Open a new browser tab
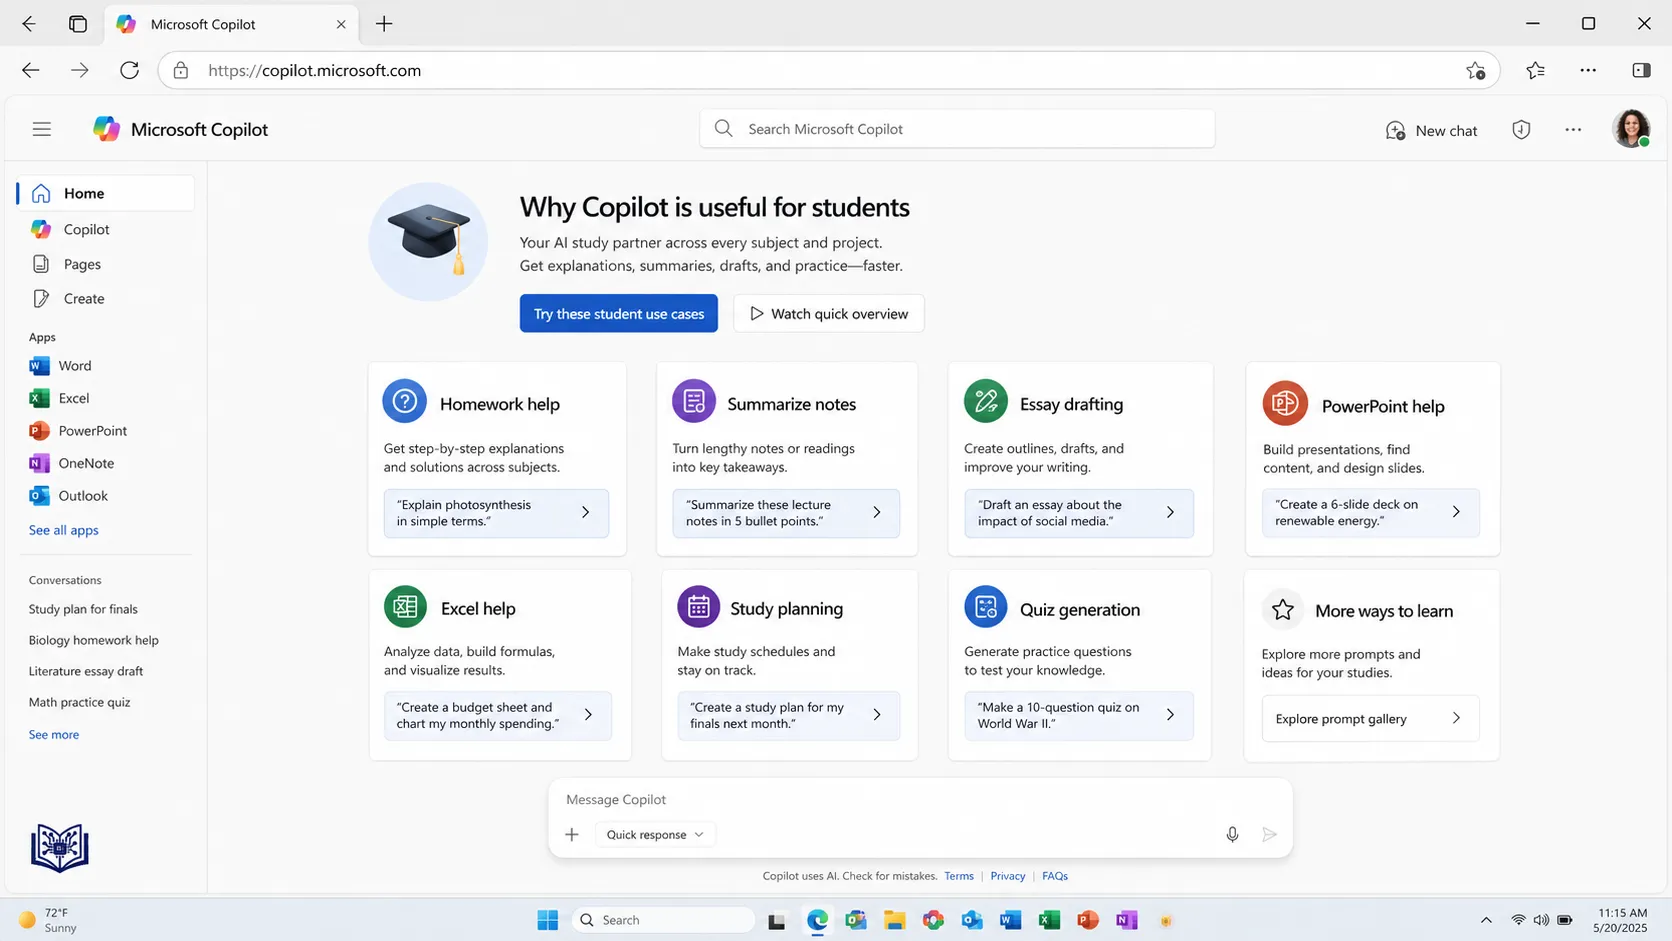The height and width of the screenshot is (941, 1672). point(384,24)
